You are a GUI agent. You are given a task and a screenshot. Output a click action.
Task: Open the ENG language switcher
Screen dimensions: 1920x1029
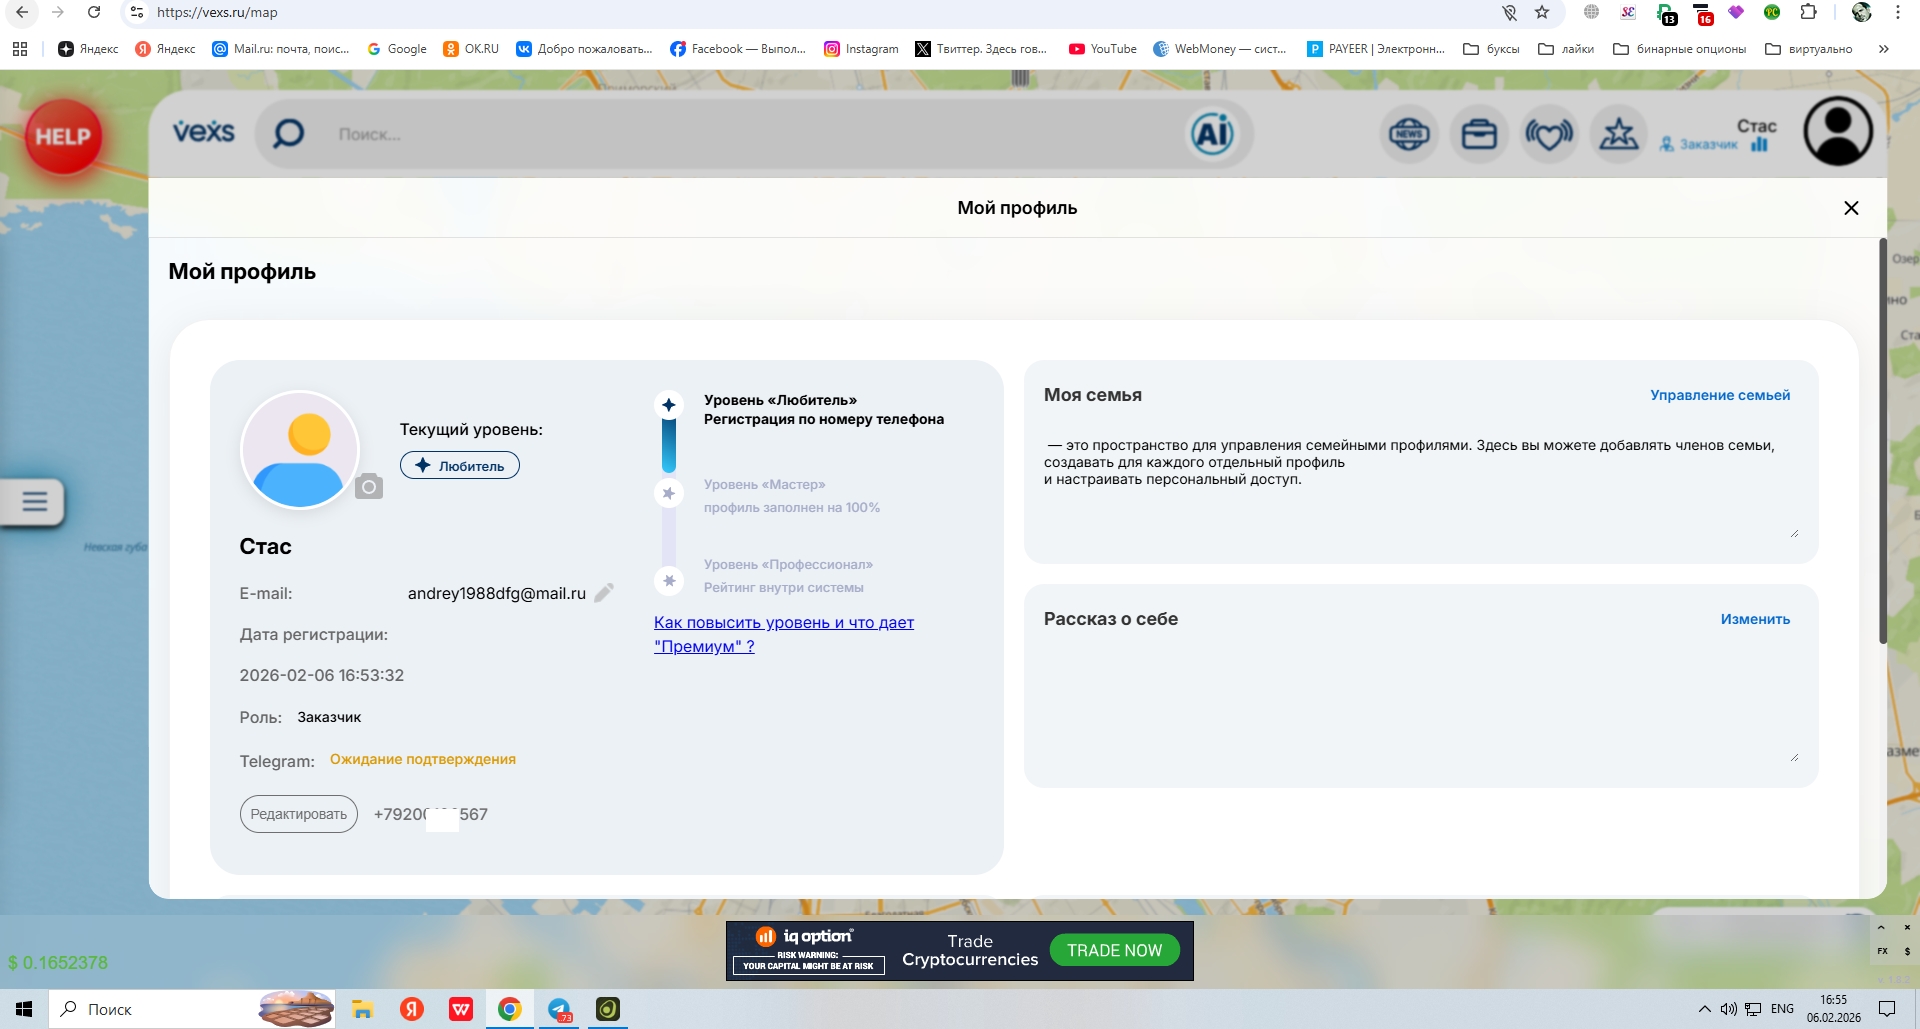1782,1009
